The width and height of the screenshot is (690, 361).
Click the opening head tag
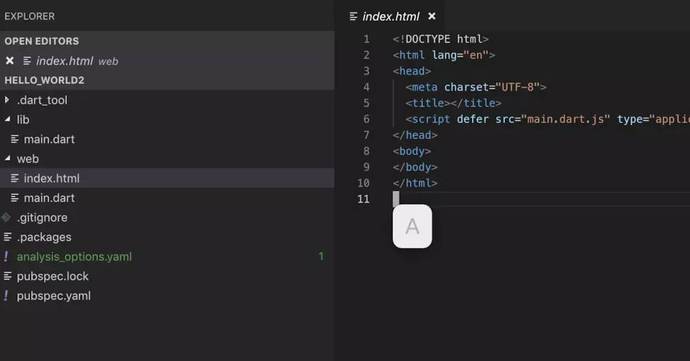[412, 71]
